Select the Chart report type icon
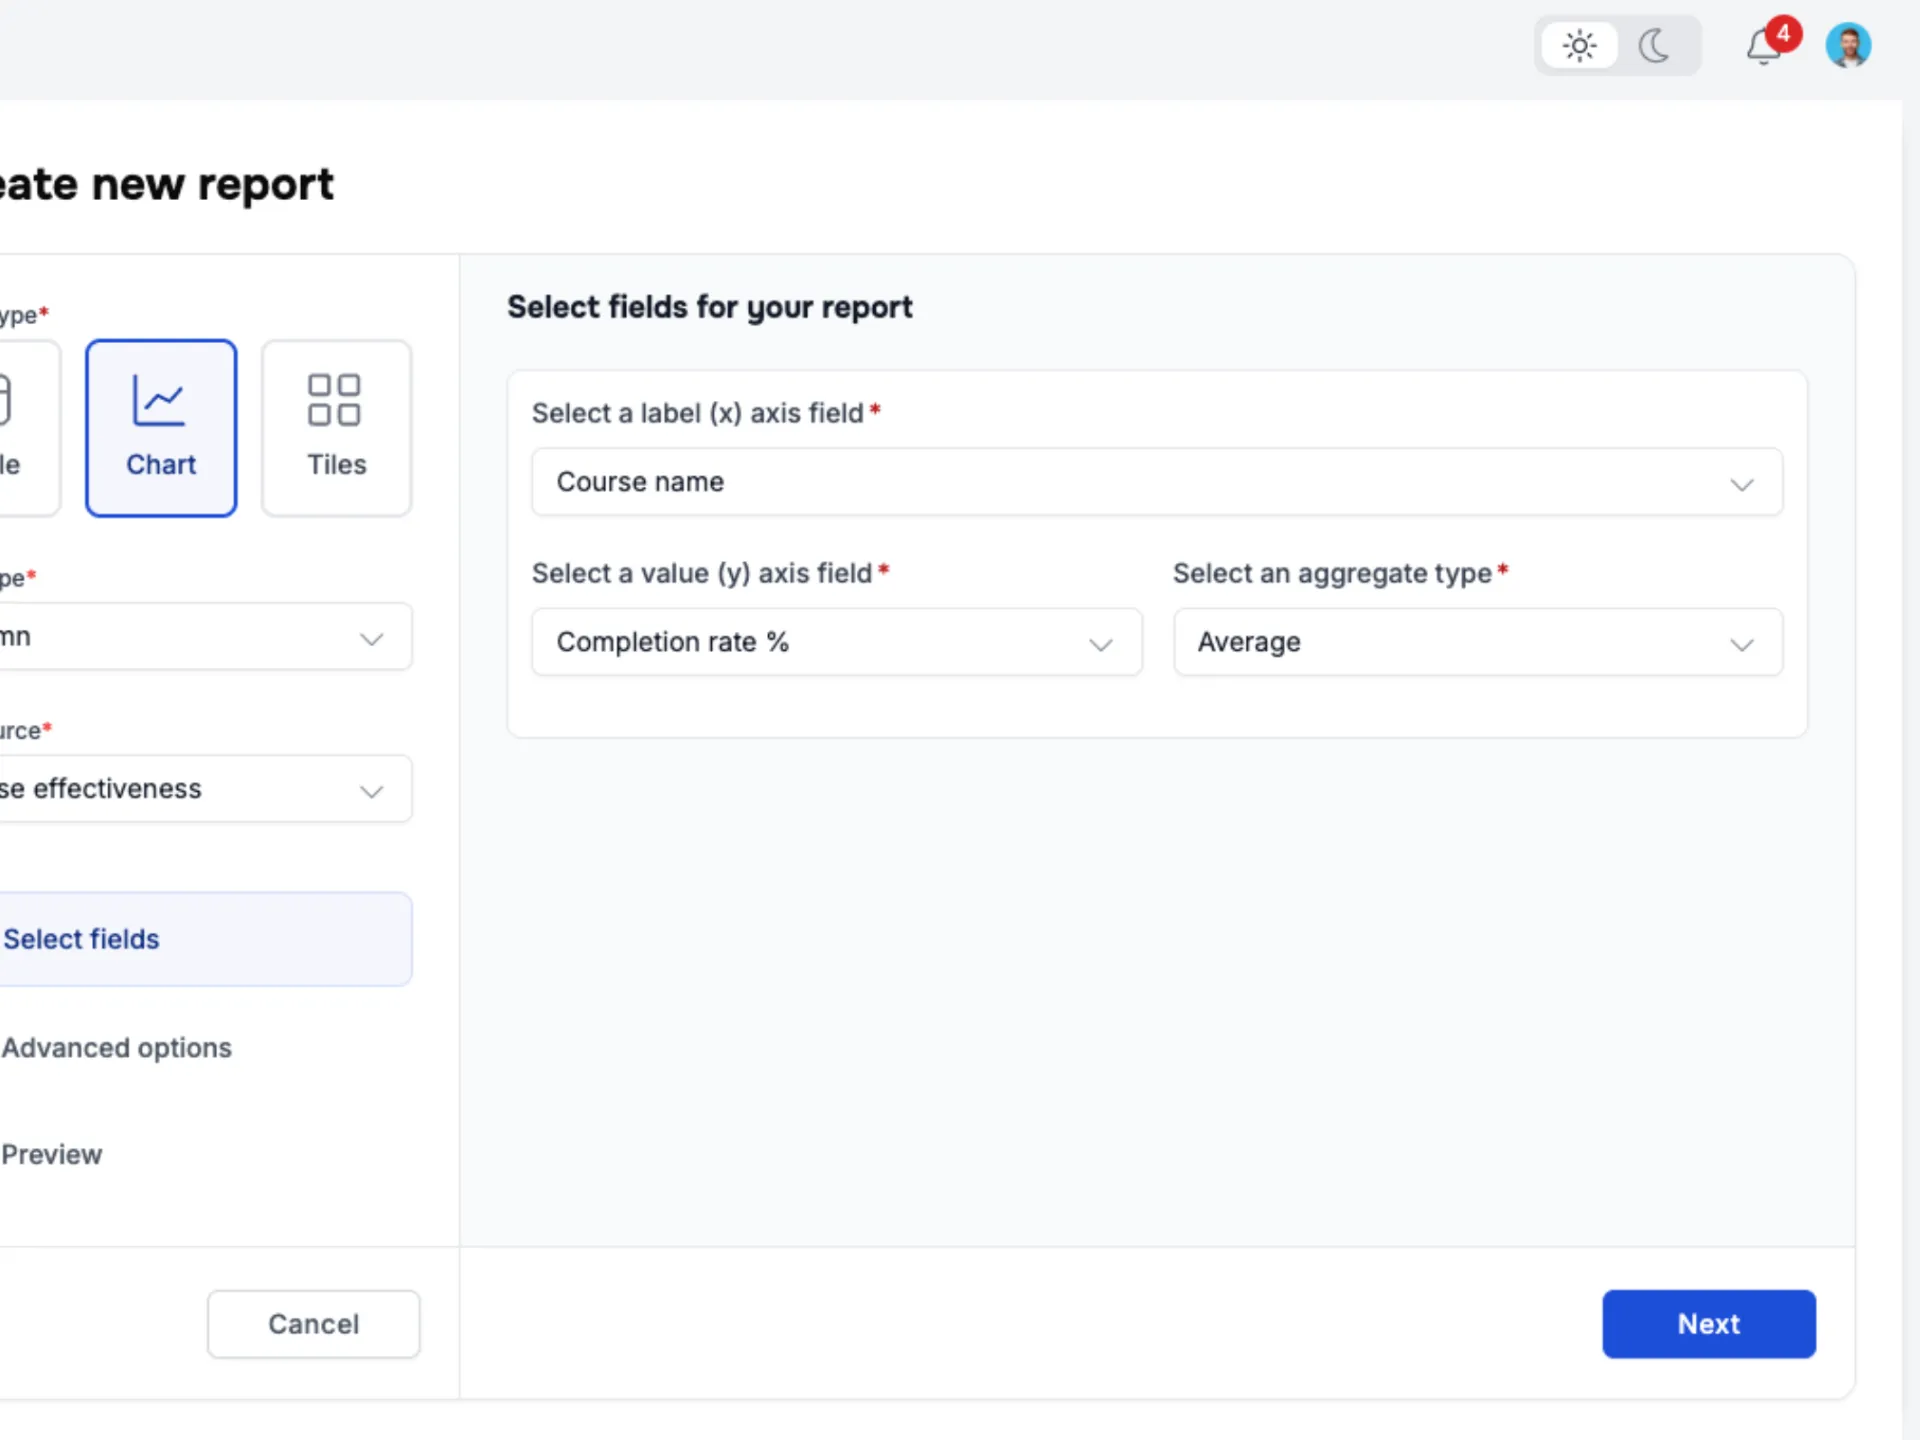Screen dimensions: 1920x1440 point(161,428)
